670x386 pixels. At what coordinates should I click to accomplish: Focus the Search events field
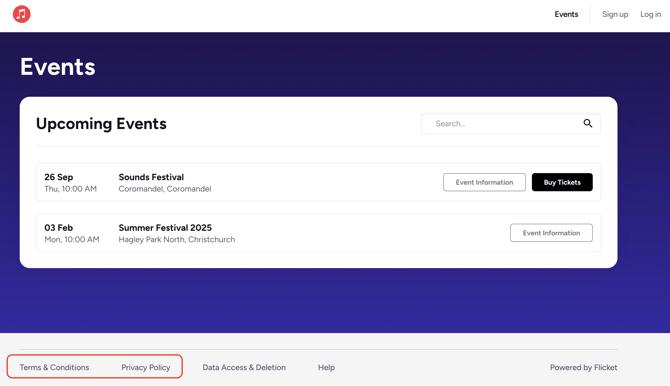click(x=511, y=124)
